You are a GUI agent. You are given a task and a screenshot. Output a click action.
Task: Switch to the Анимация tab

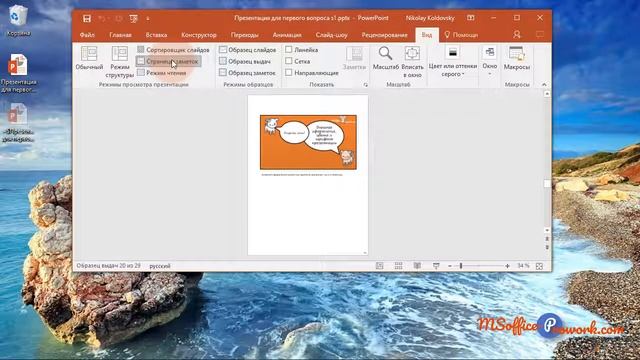287,35
